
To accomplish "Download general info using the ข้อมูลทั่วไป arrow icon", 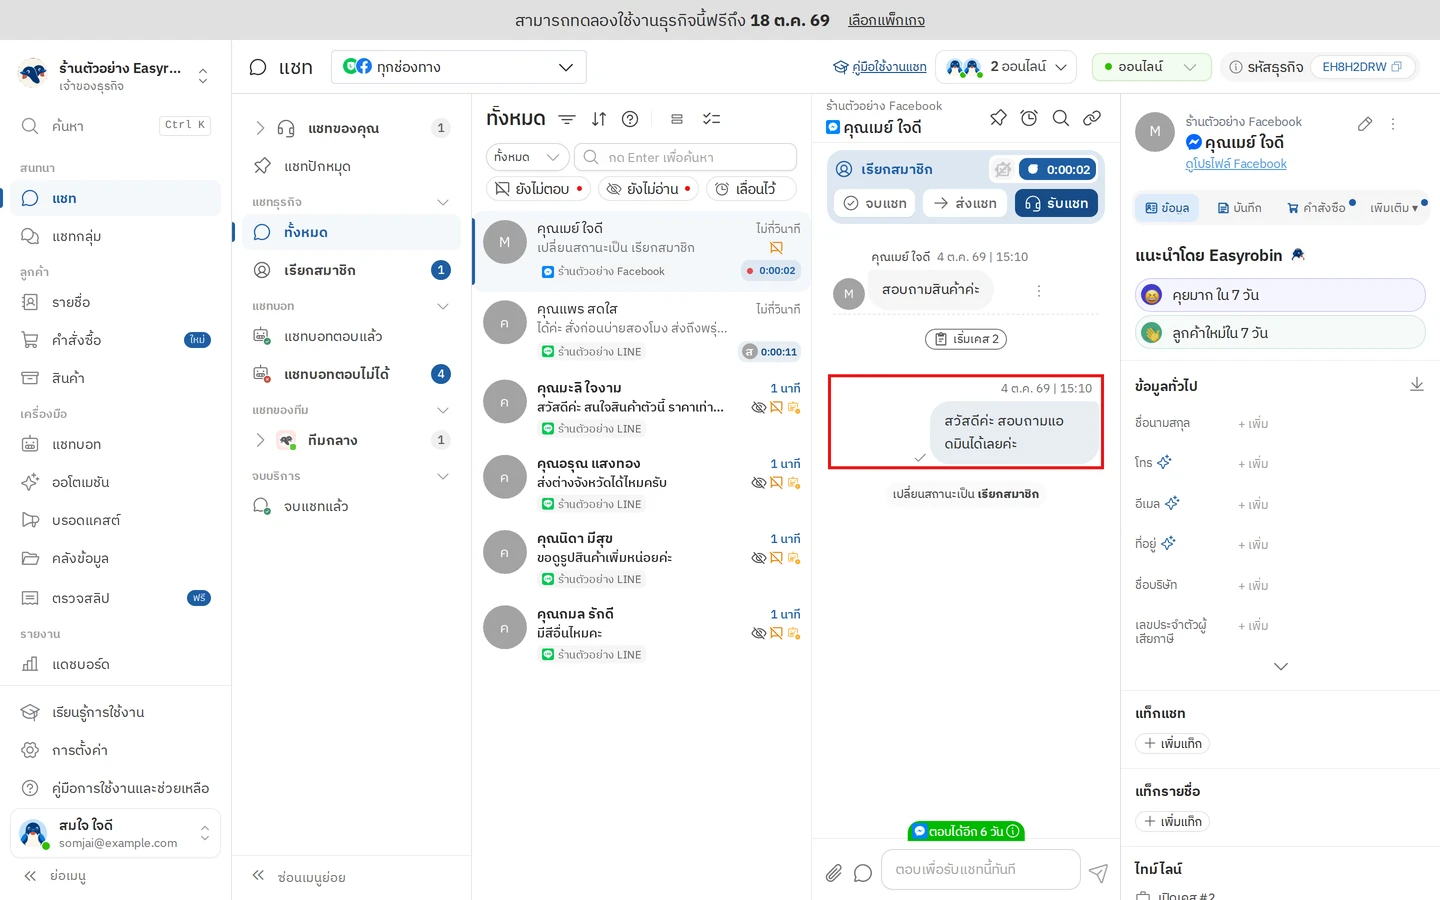I will pos(1417,385).
